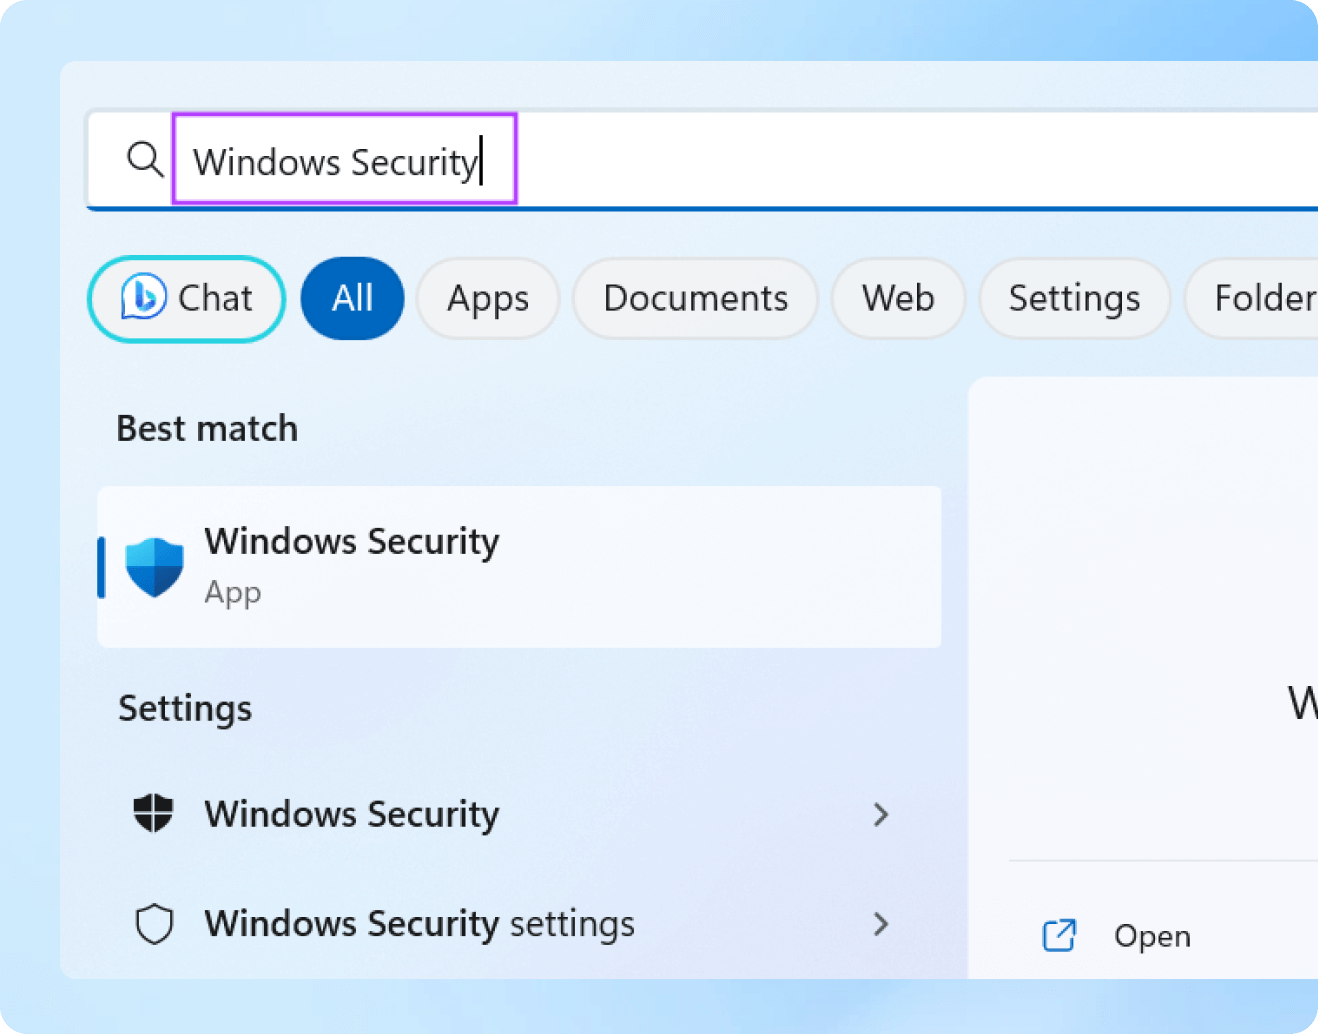The height and width of the screenshot is (1034, 1318).
Task: Click the search magnifier icon
Action: click(145, 159)
